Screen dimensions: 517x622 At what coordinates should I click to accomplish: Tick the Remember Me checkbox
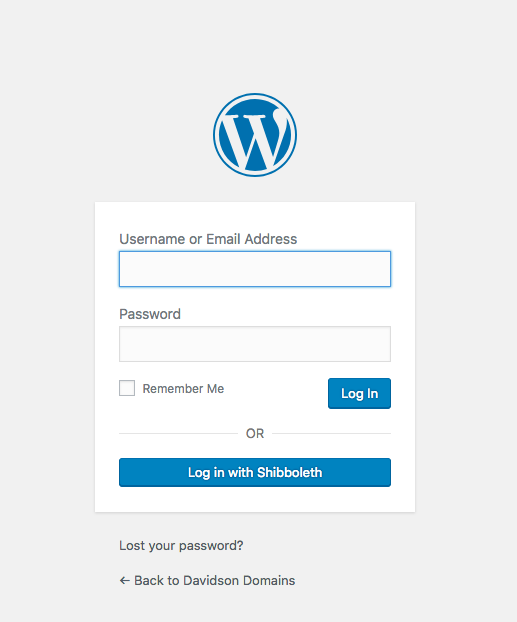(x=127, y=388)
